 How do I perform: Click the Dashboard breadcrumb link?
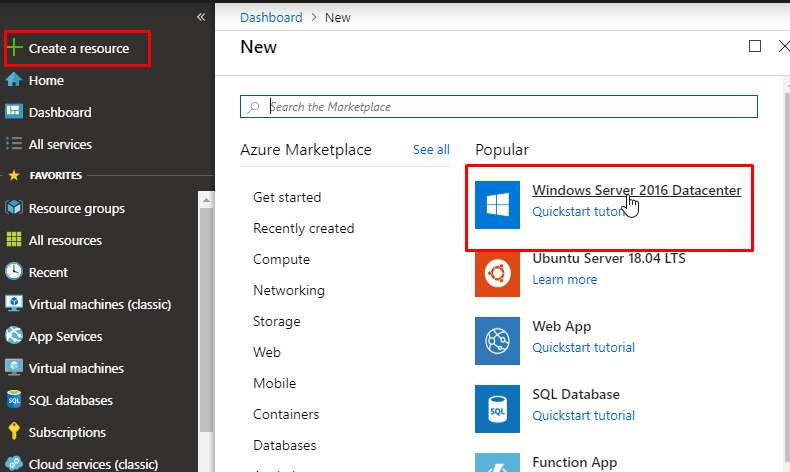271,18
